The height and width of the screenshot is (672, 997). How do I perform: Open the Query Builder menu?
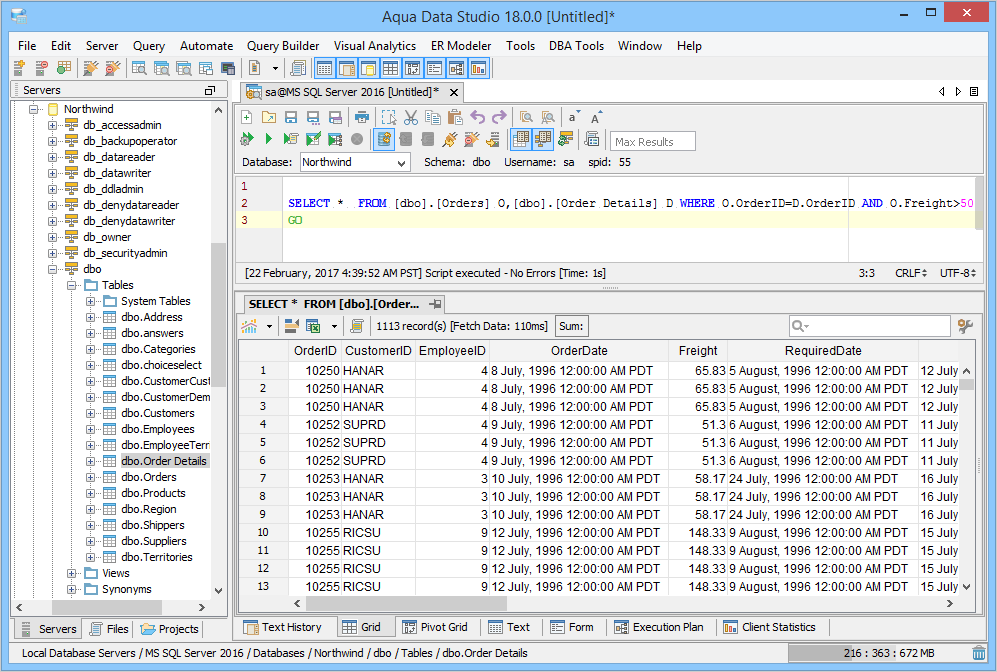point(283,46)
